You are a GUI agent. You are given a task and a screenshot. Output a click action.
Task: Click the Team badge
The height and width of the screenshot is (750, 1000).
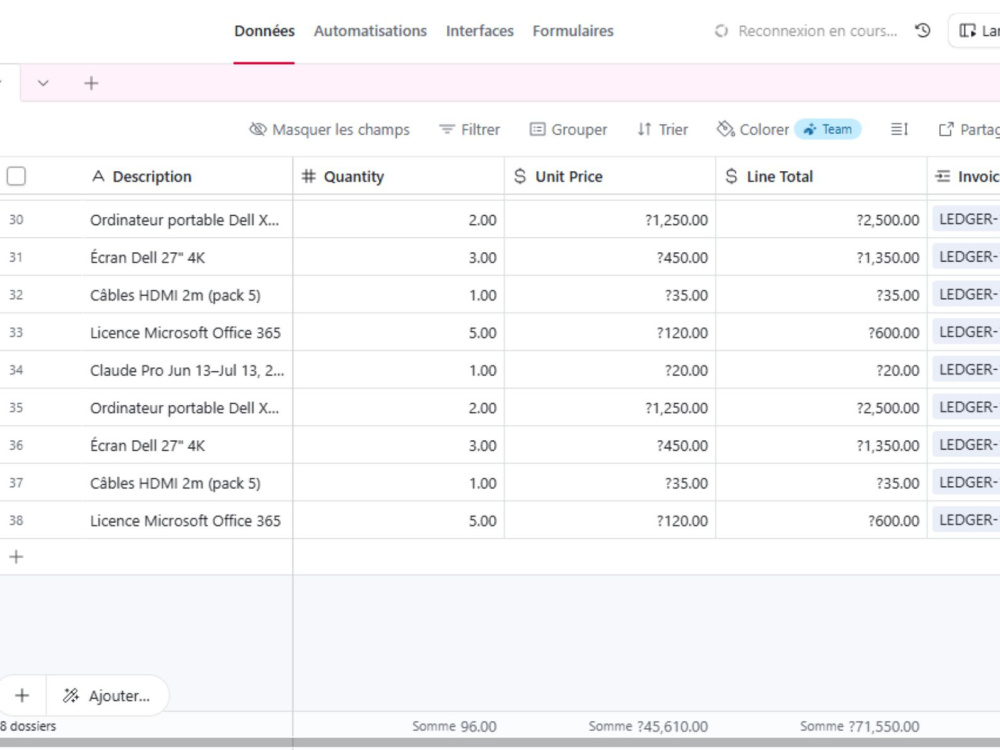828,129
